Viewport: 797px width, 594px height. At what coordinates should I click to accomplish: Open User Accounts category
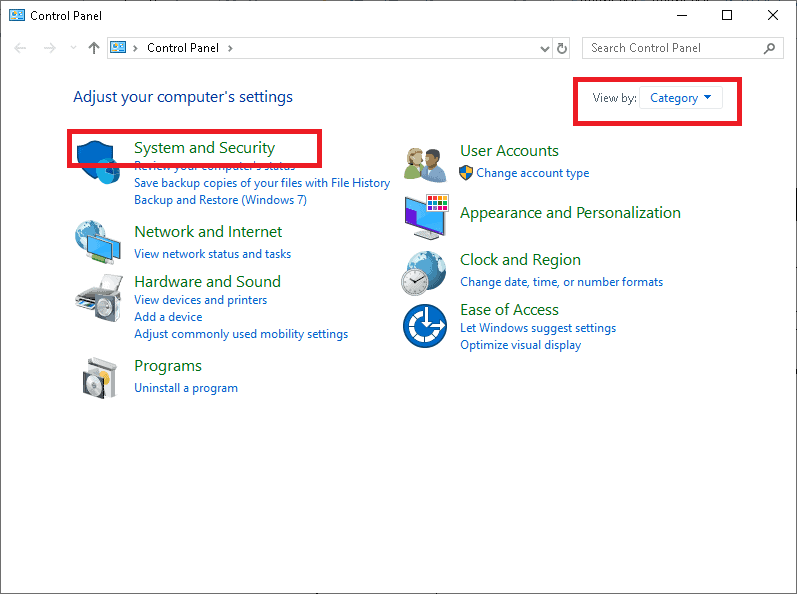[x=509, y=151]
